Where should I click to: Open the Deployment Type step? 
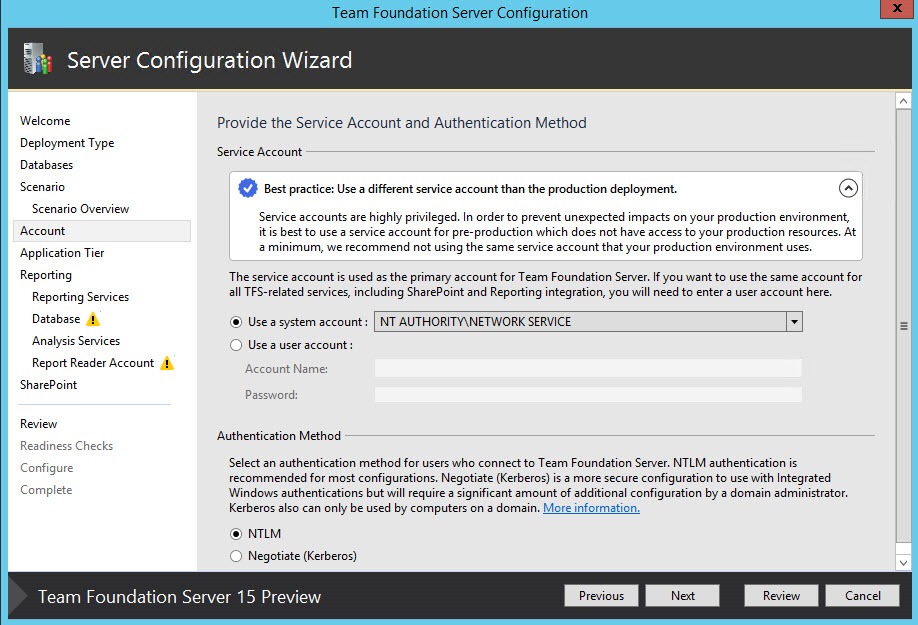click(x=67, y=143)
